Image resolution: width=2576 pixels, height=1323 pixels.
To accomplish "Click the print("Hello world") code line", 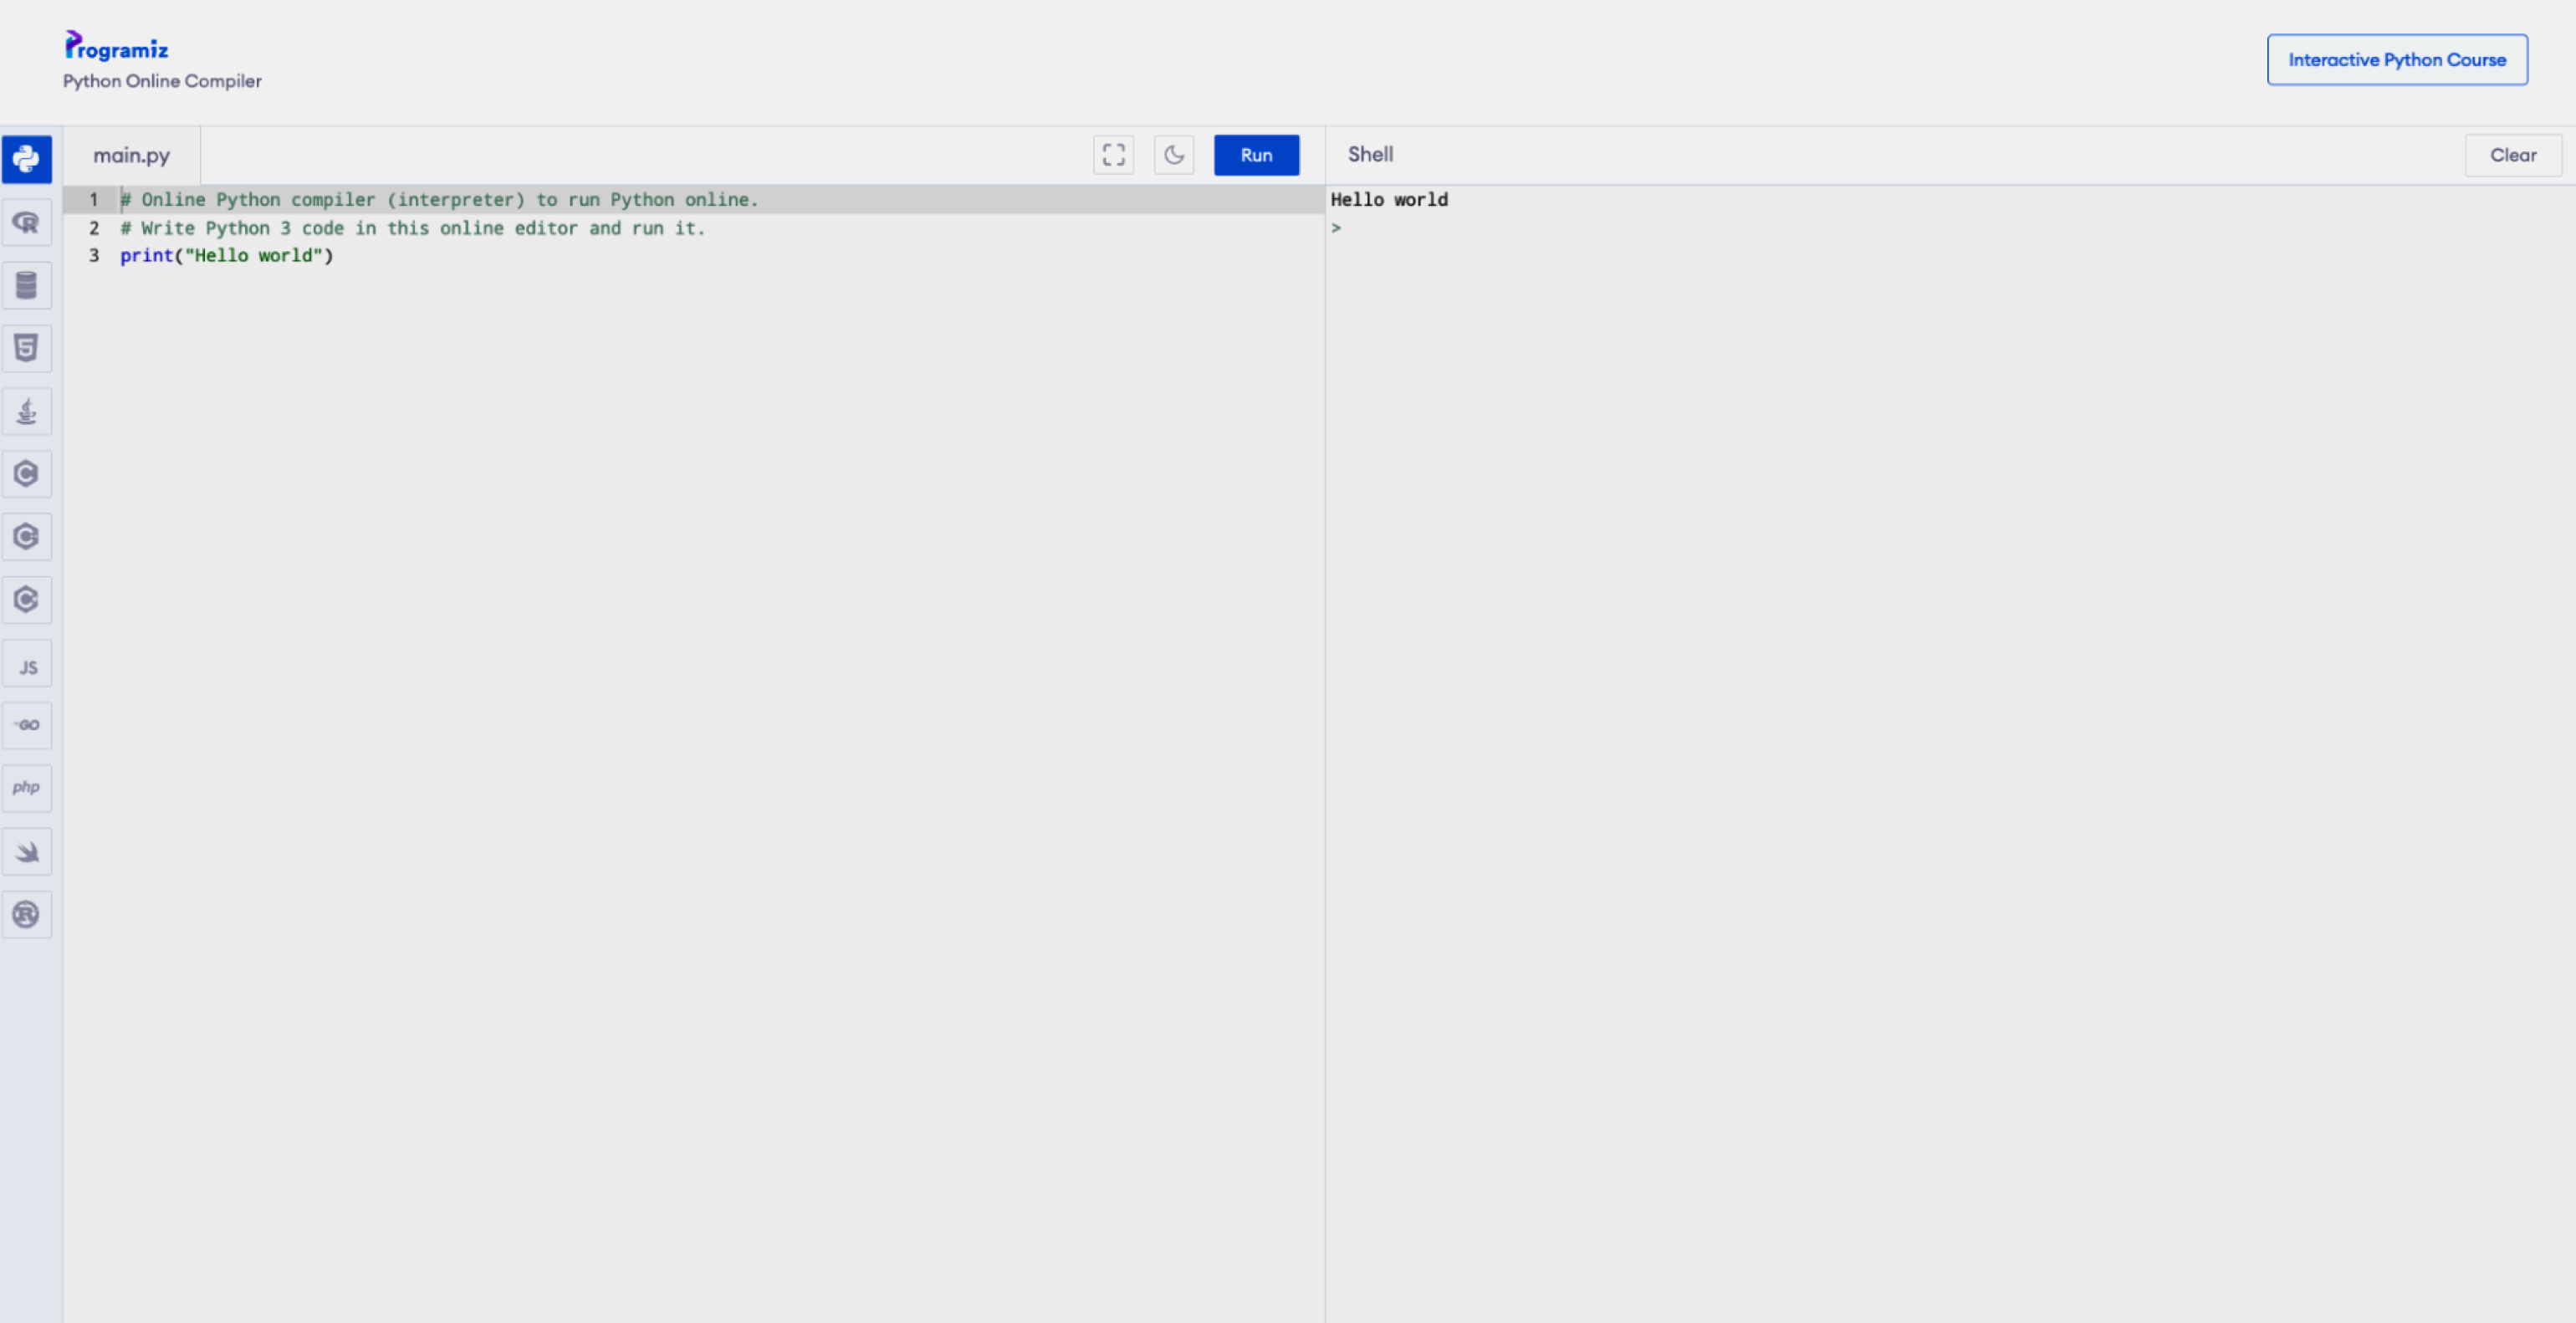I will 227,256.
